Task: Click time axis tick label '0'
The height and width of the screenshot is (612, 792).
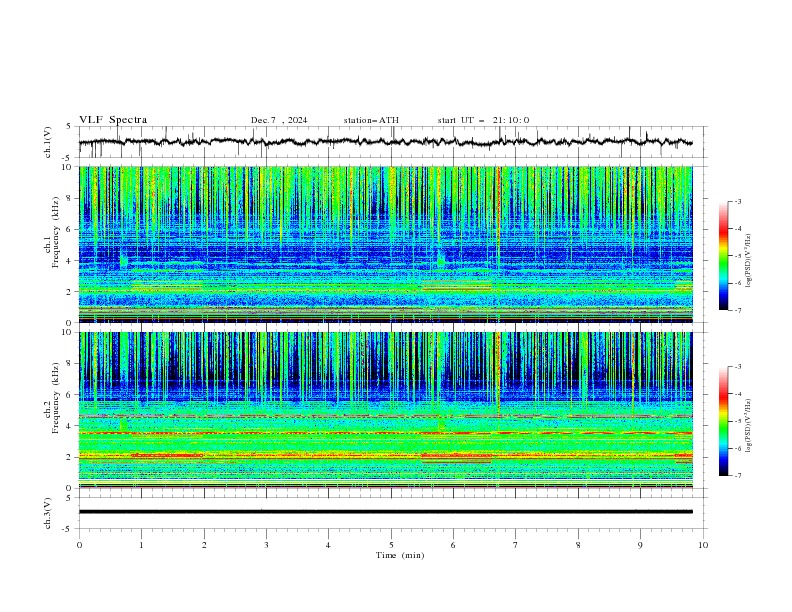Action: [x=79, y=545]
